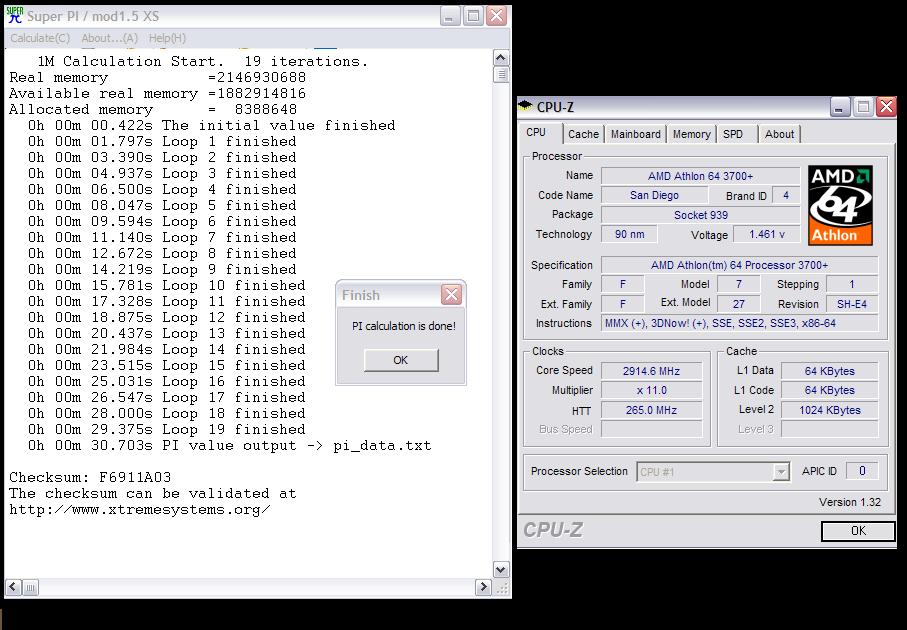
Task: Click the Code Name field San Diego
Action: pyautogui.click(x=654, y=196)
